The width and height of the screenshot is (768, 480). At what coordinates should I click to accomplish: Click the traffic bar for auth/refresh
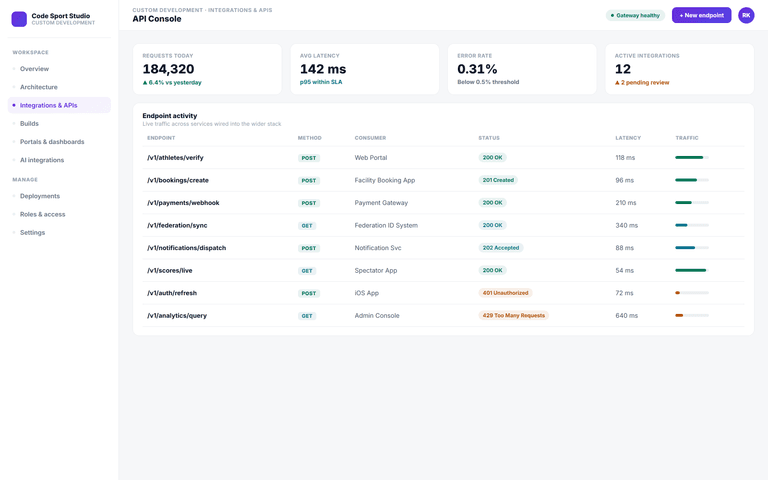tap(692, 293)
